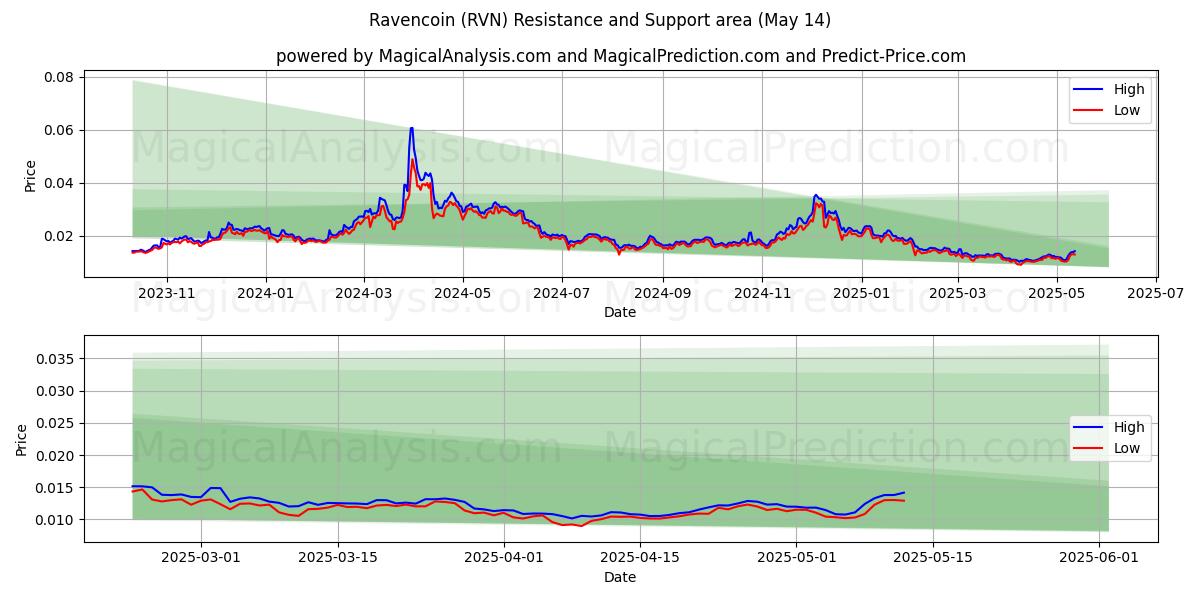Click the bottom chart y-axis value '0.020'
The image size is (1200, 600).
[56, 456]
